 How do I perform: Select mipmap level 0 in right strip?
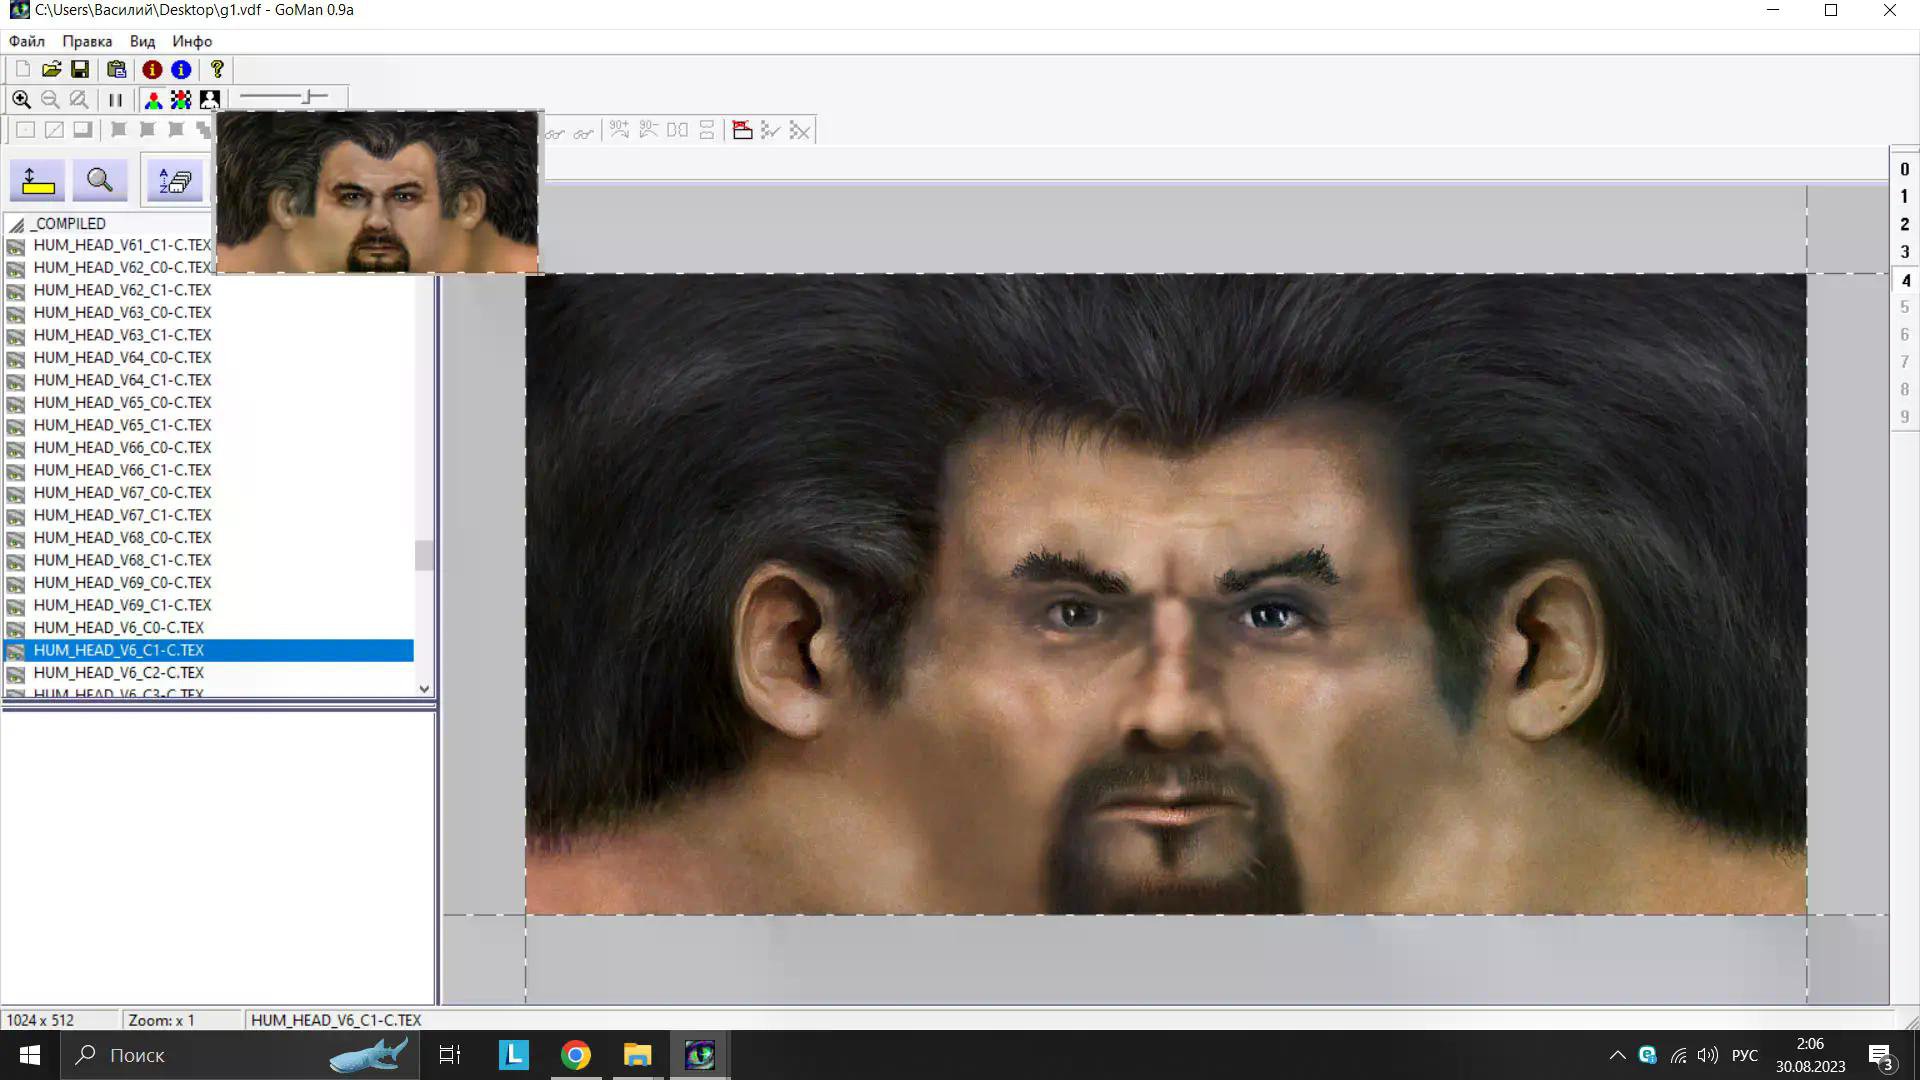tap(1904, 169)
